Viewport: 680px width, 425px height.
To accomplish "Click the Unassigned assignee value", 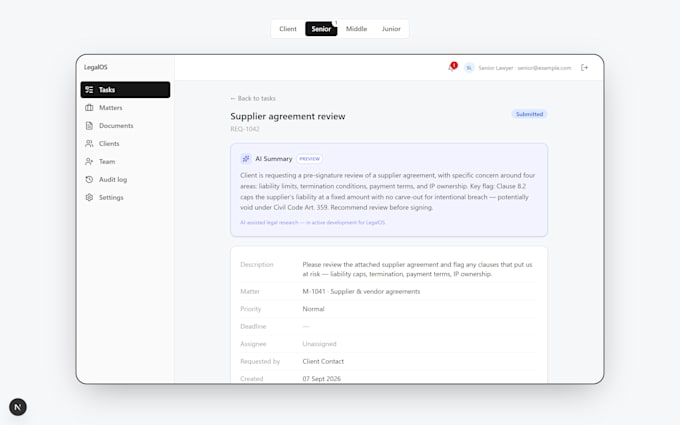I will point(319,344).
